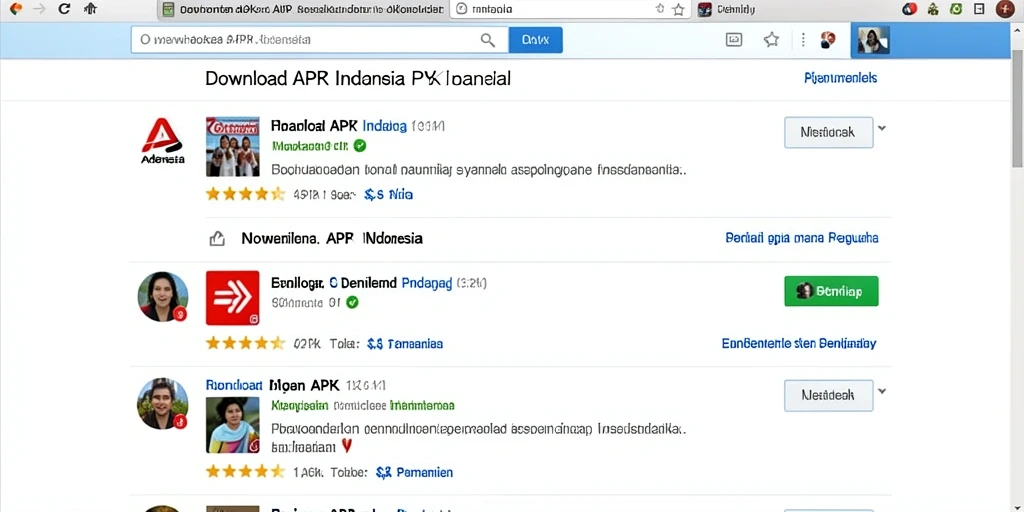Open the blue Eonbentente sten link
Viewport: 1024px width, 512px height.
[799, 343]
